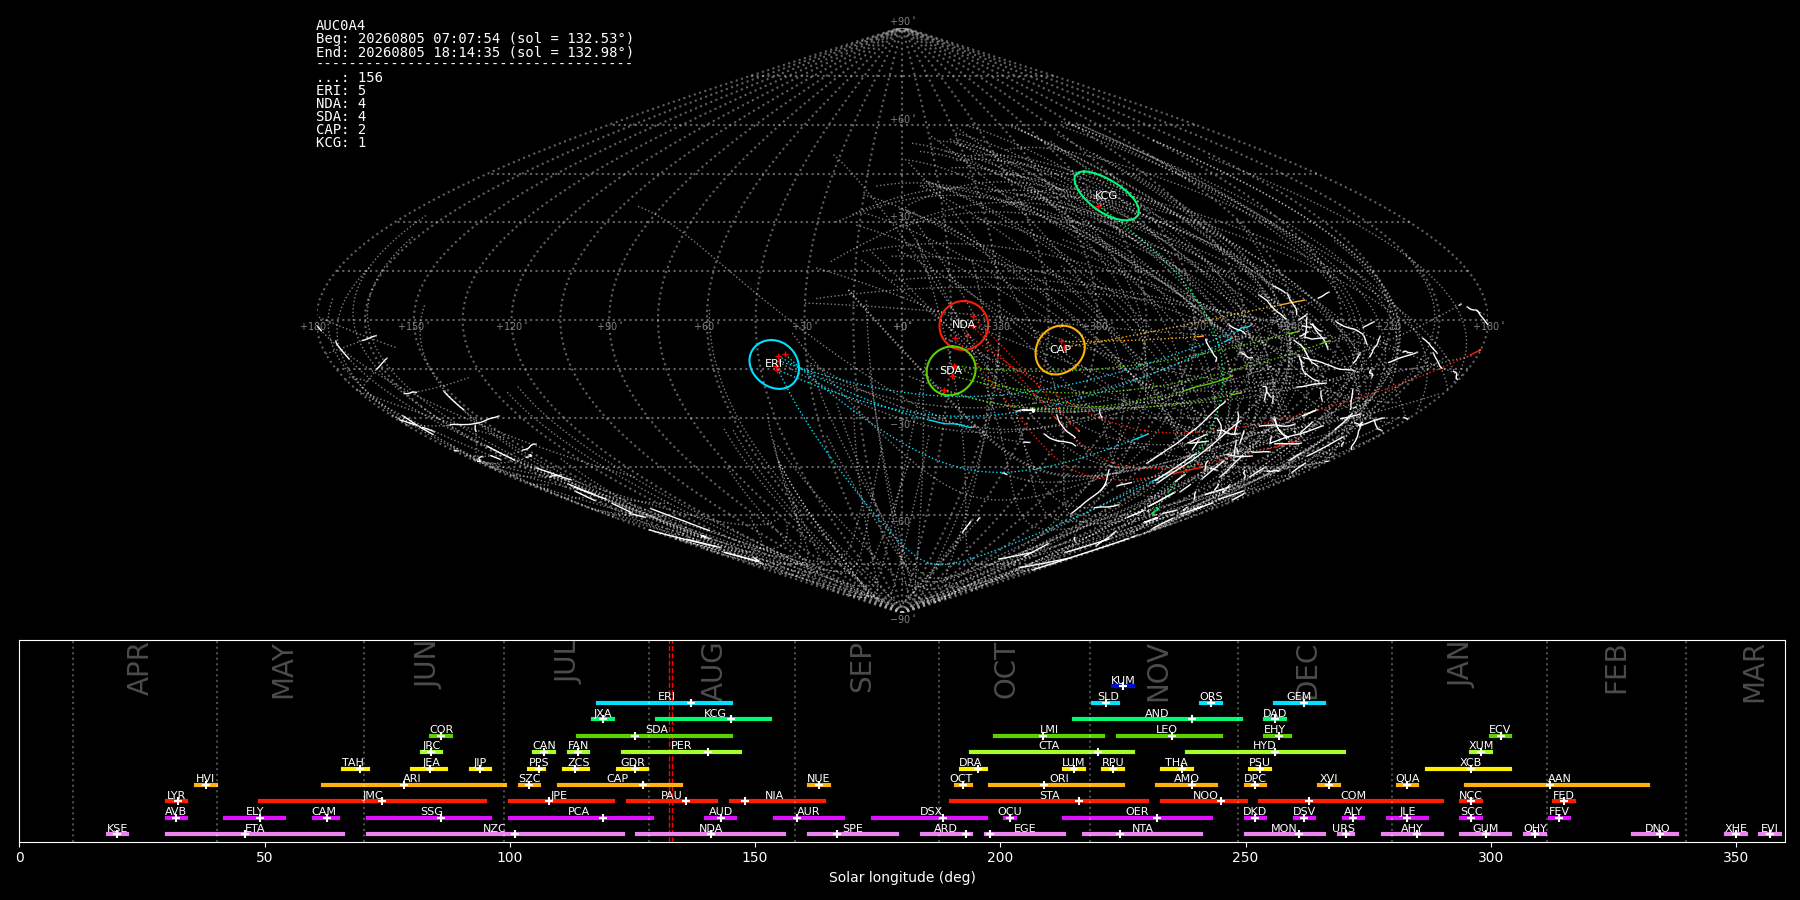Image resolution: width=1800 pixels, height=900 pixels.
Task: Click the KCG green radiant ellipse
Action: (1106, 196)
